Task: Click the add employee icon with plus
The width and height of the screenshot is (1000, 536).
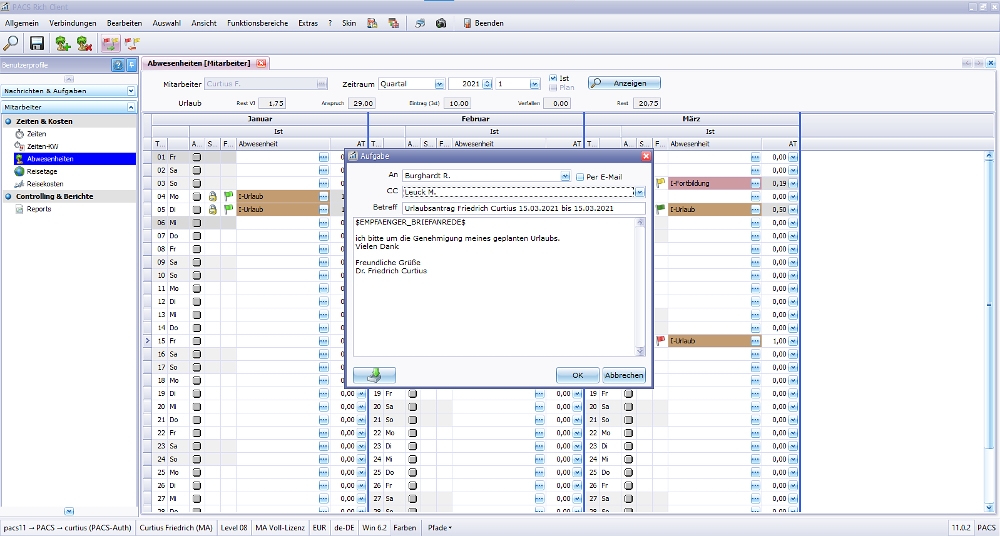Action: (x=63, y=43)
